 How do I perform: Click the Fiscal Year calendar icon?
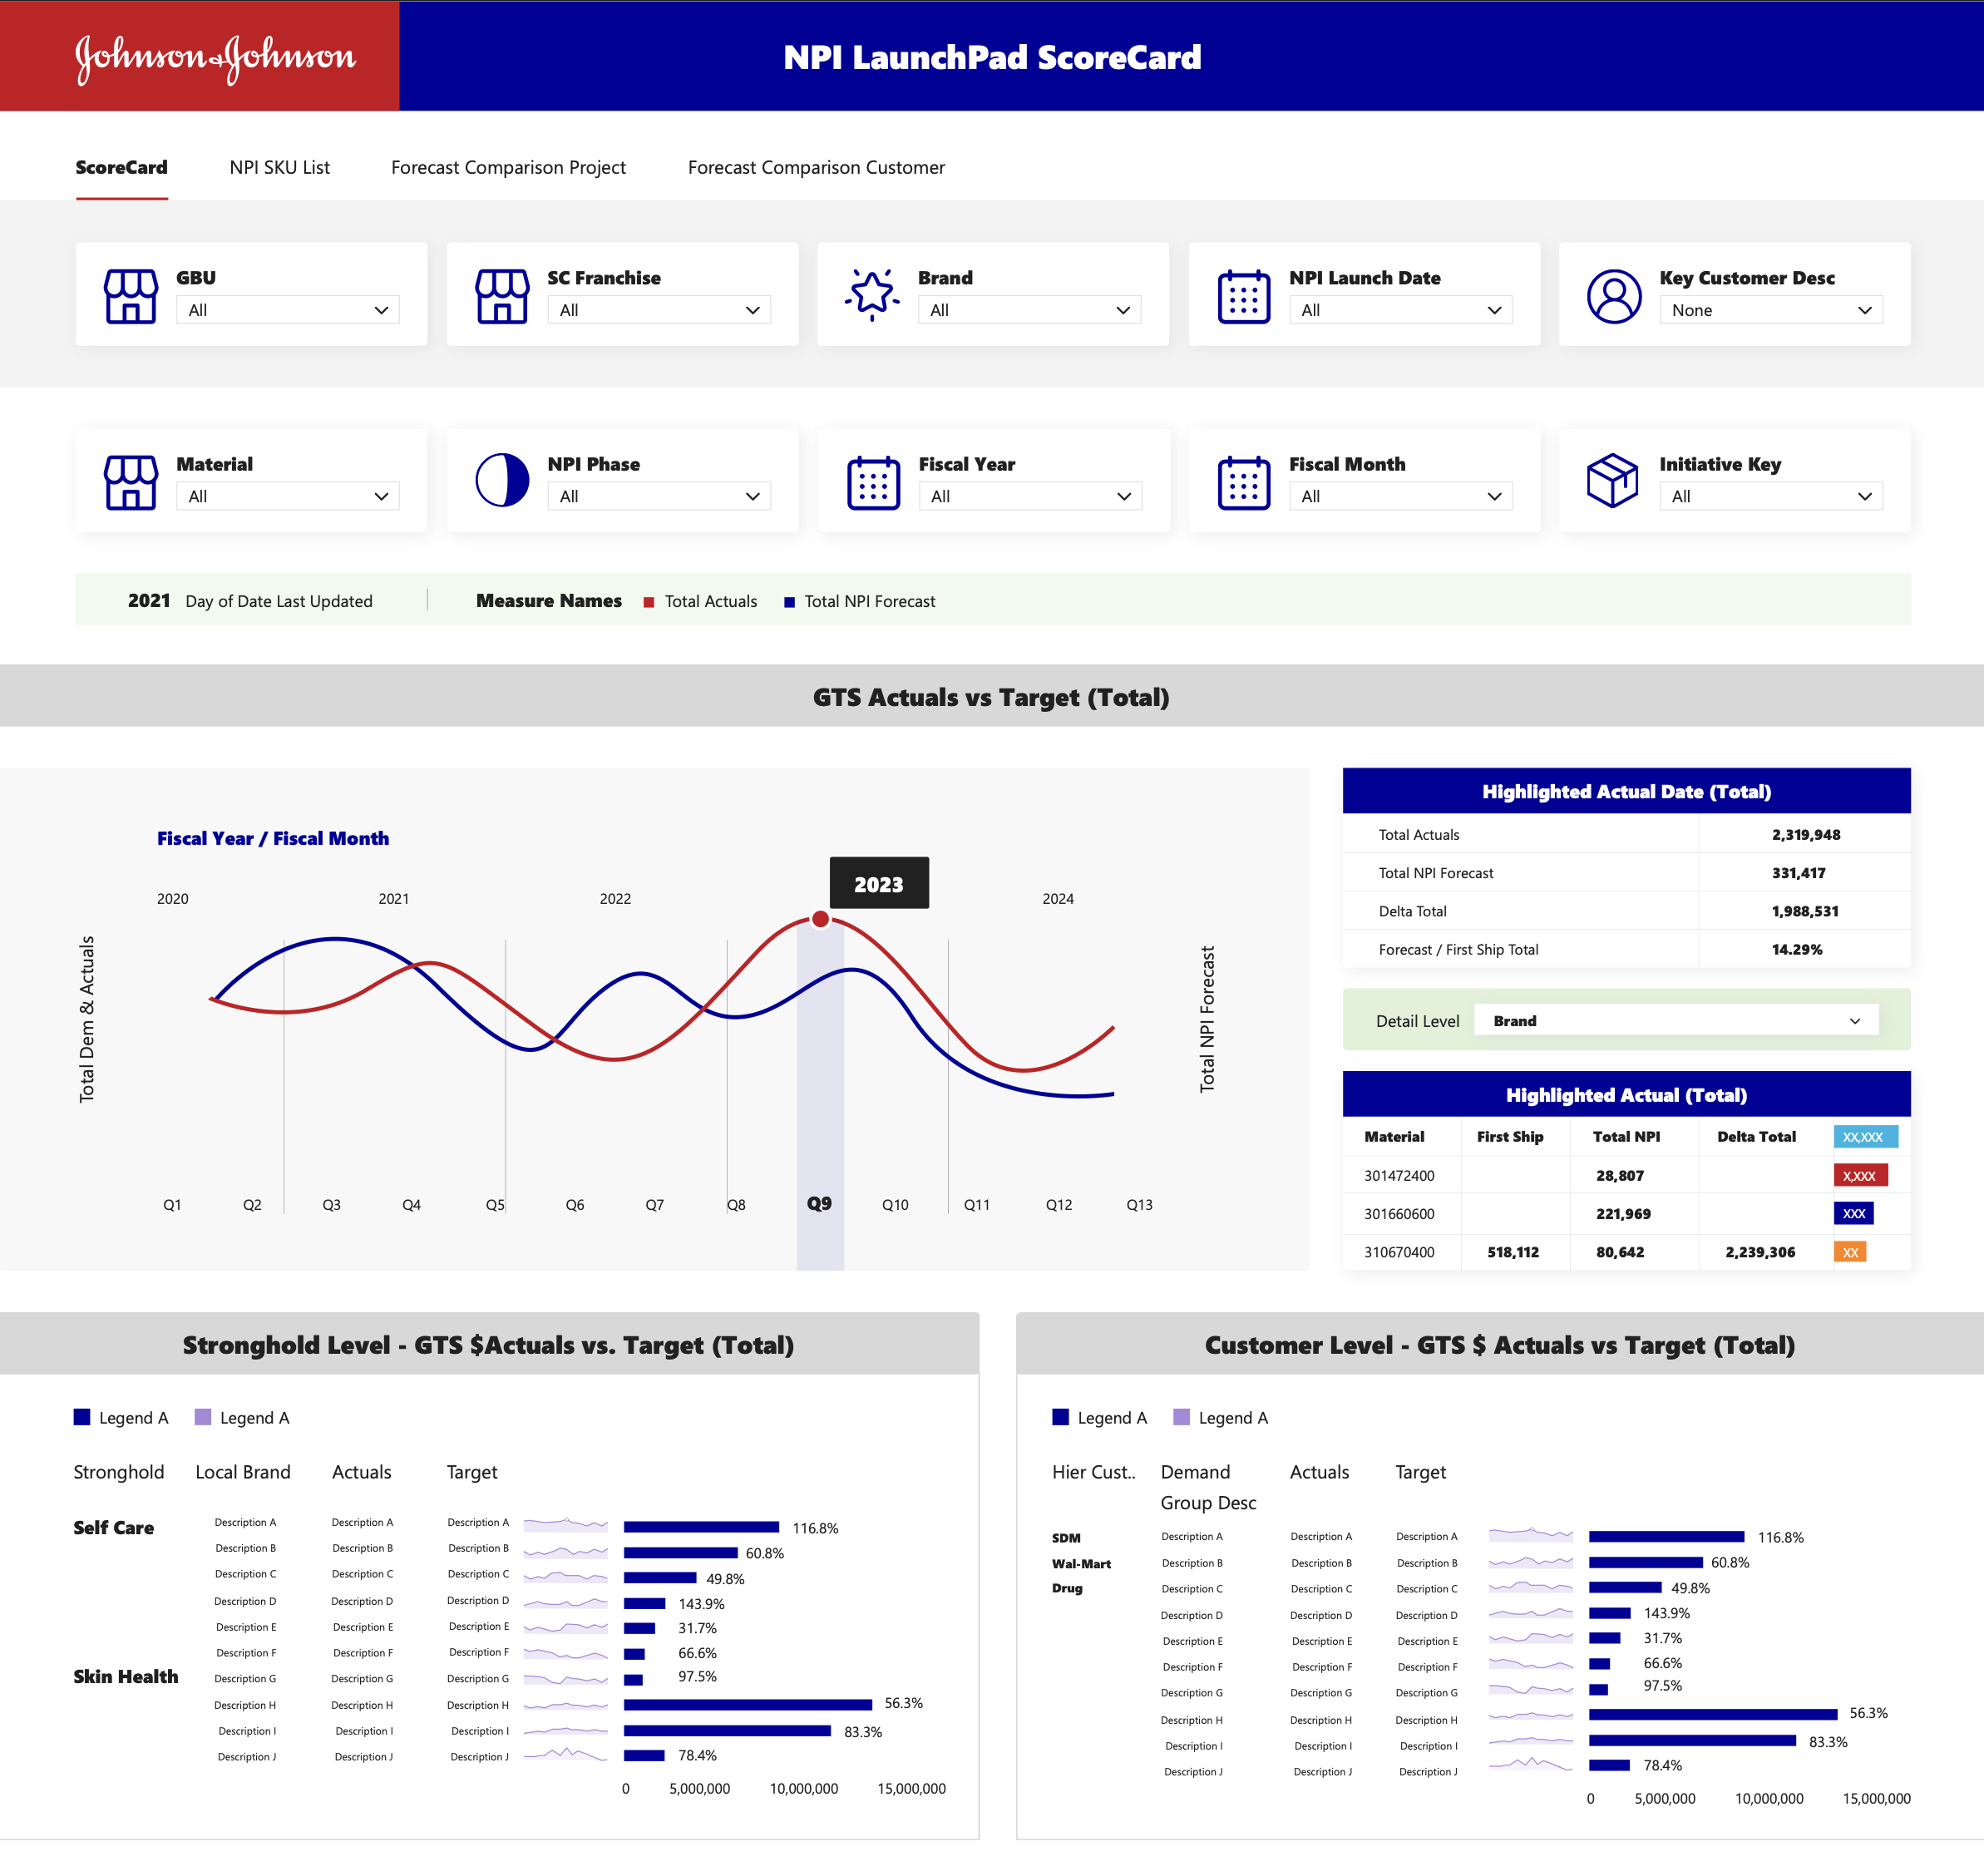[873, 483]
